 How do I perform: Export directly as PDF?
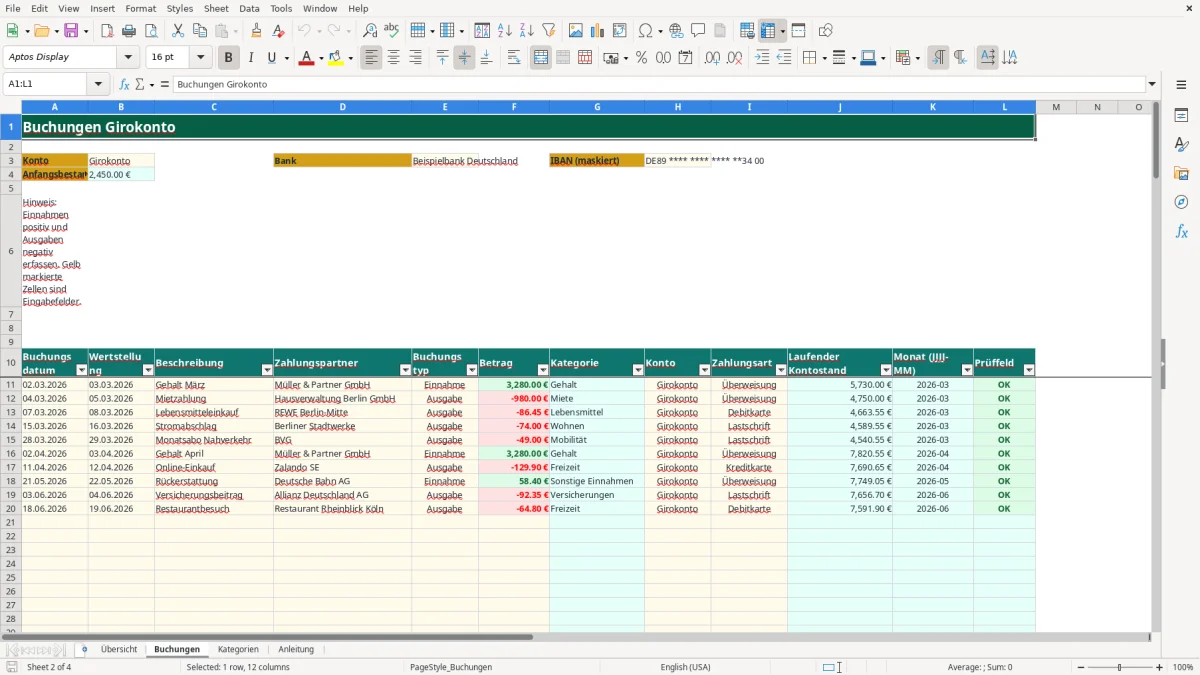pyautogui.click(x=107, y=31)
